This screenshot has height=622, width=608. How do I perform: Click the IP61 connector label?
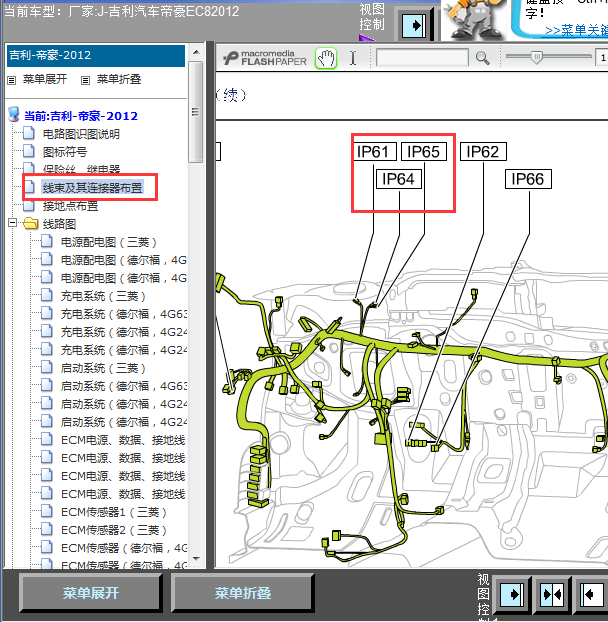[x=372, y=152]
